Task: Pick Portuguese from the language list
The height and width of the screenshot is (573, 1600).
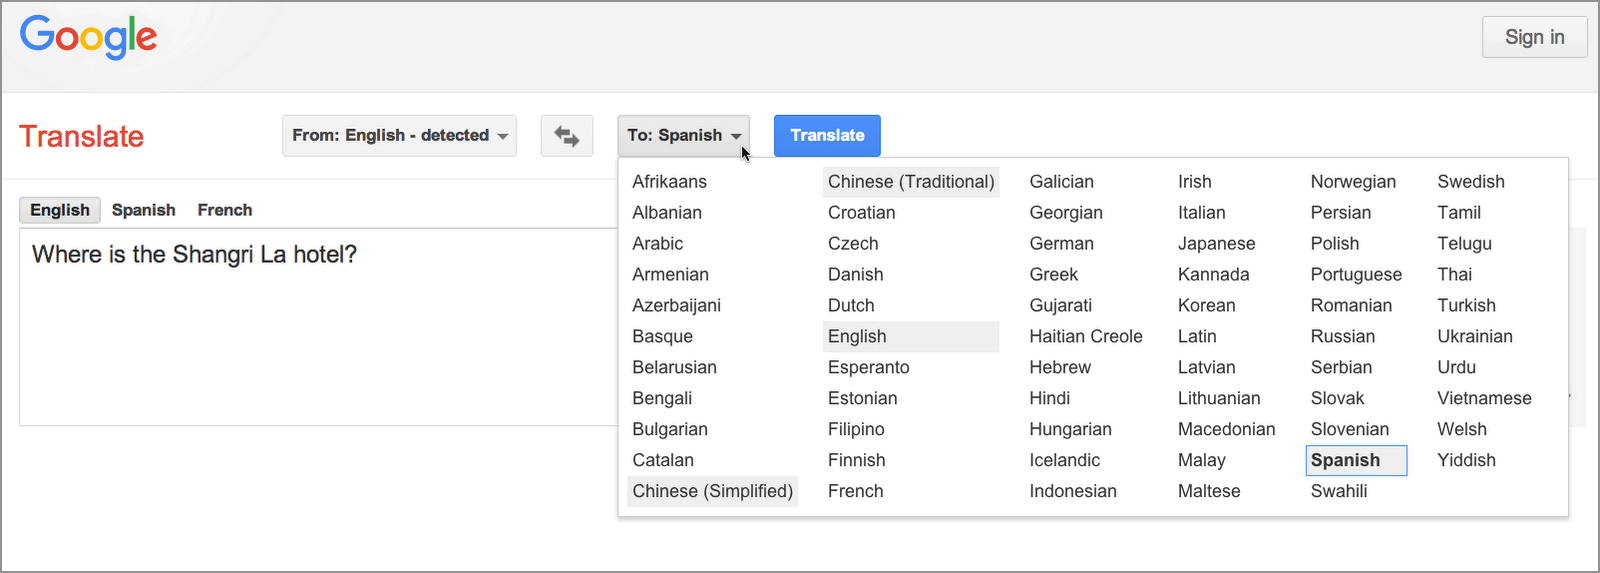Action: [1356, 275]
